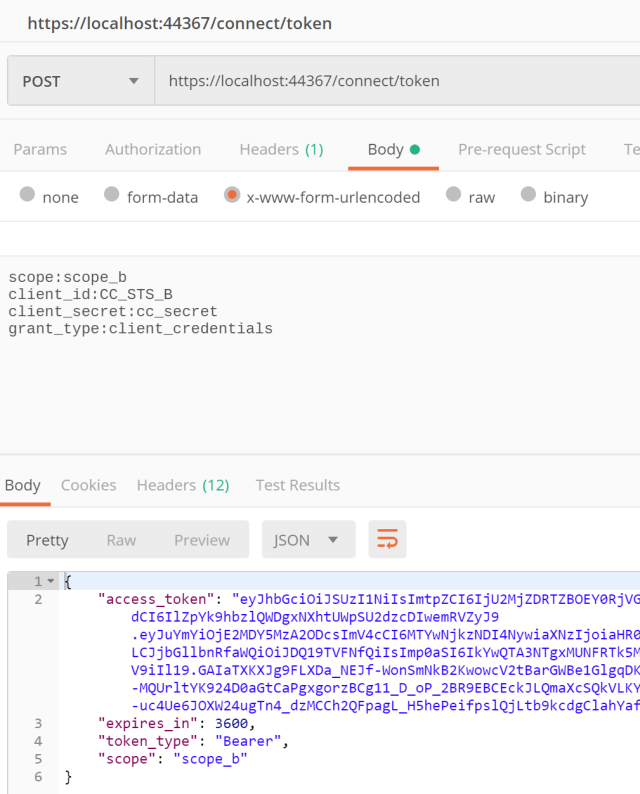Open response Headers (12) tab

(x=182, y=485)
